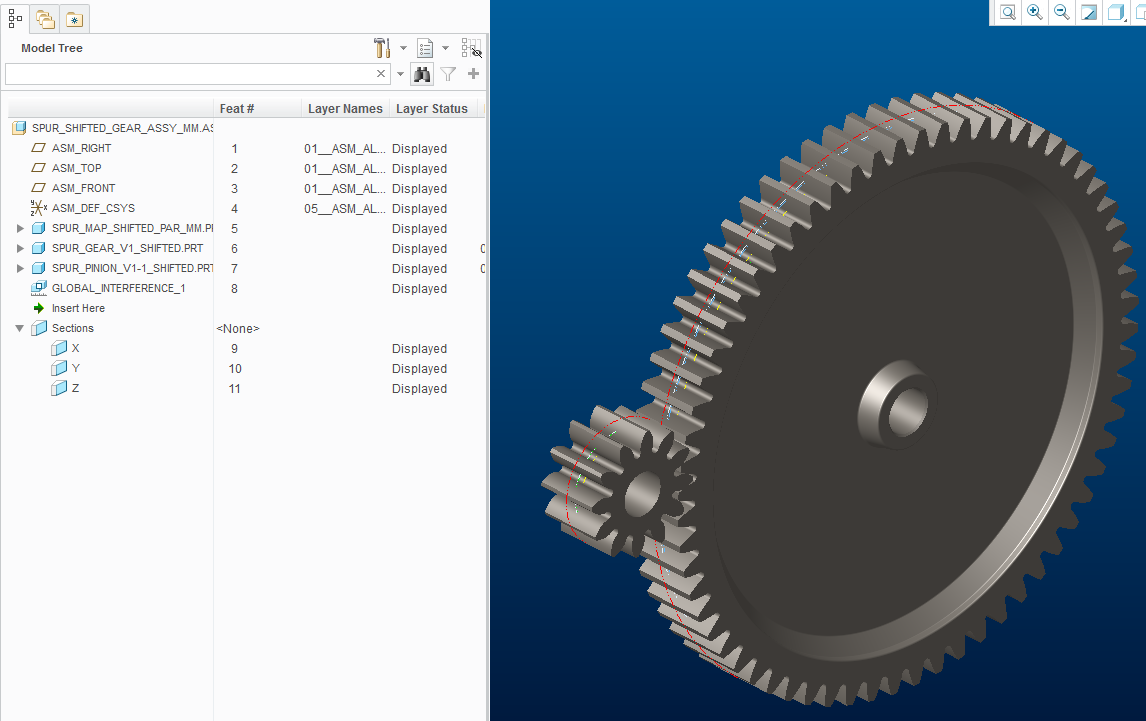Expand the SPUR_GEAR_V1_SHIFTED.PRT node
This screenshot has height=721, width=1146.
point(20,248)
